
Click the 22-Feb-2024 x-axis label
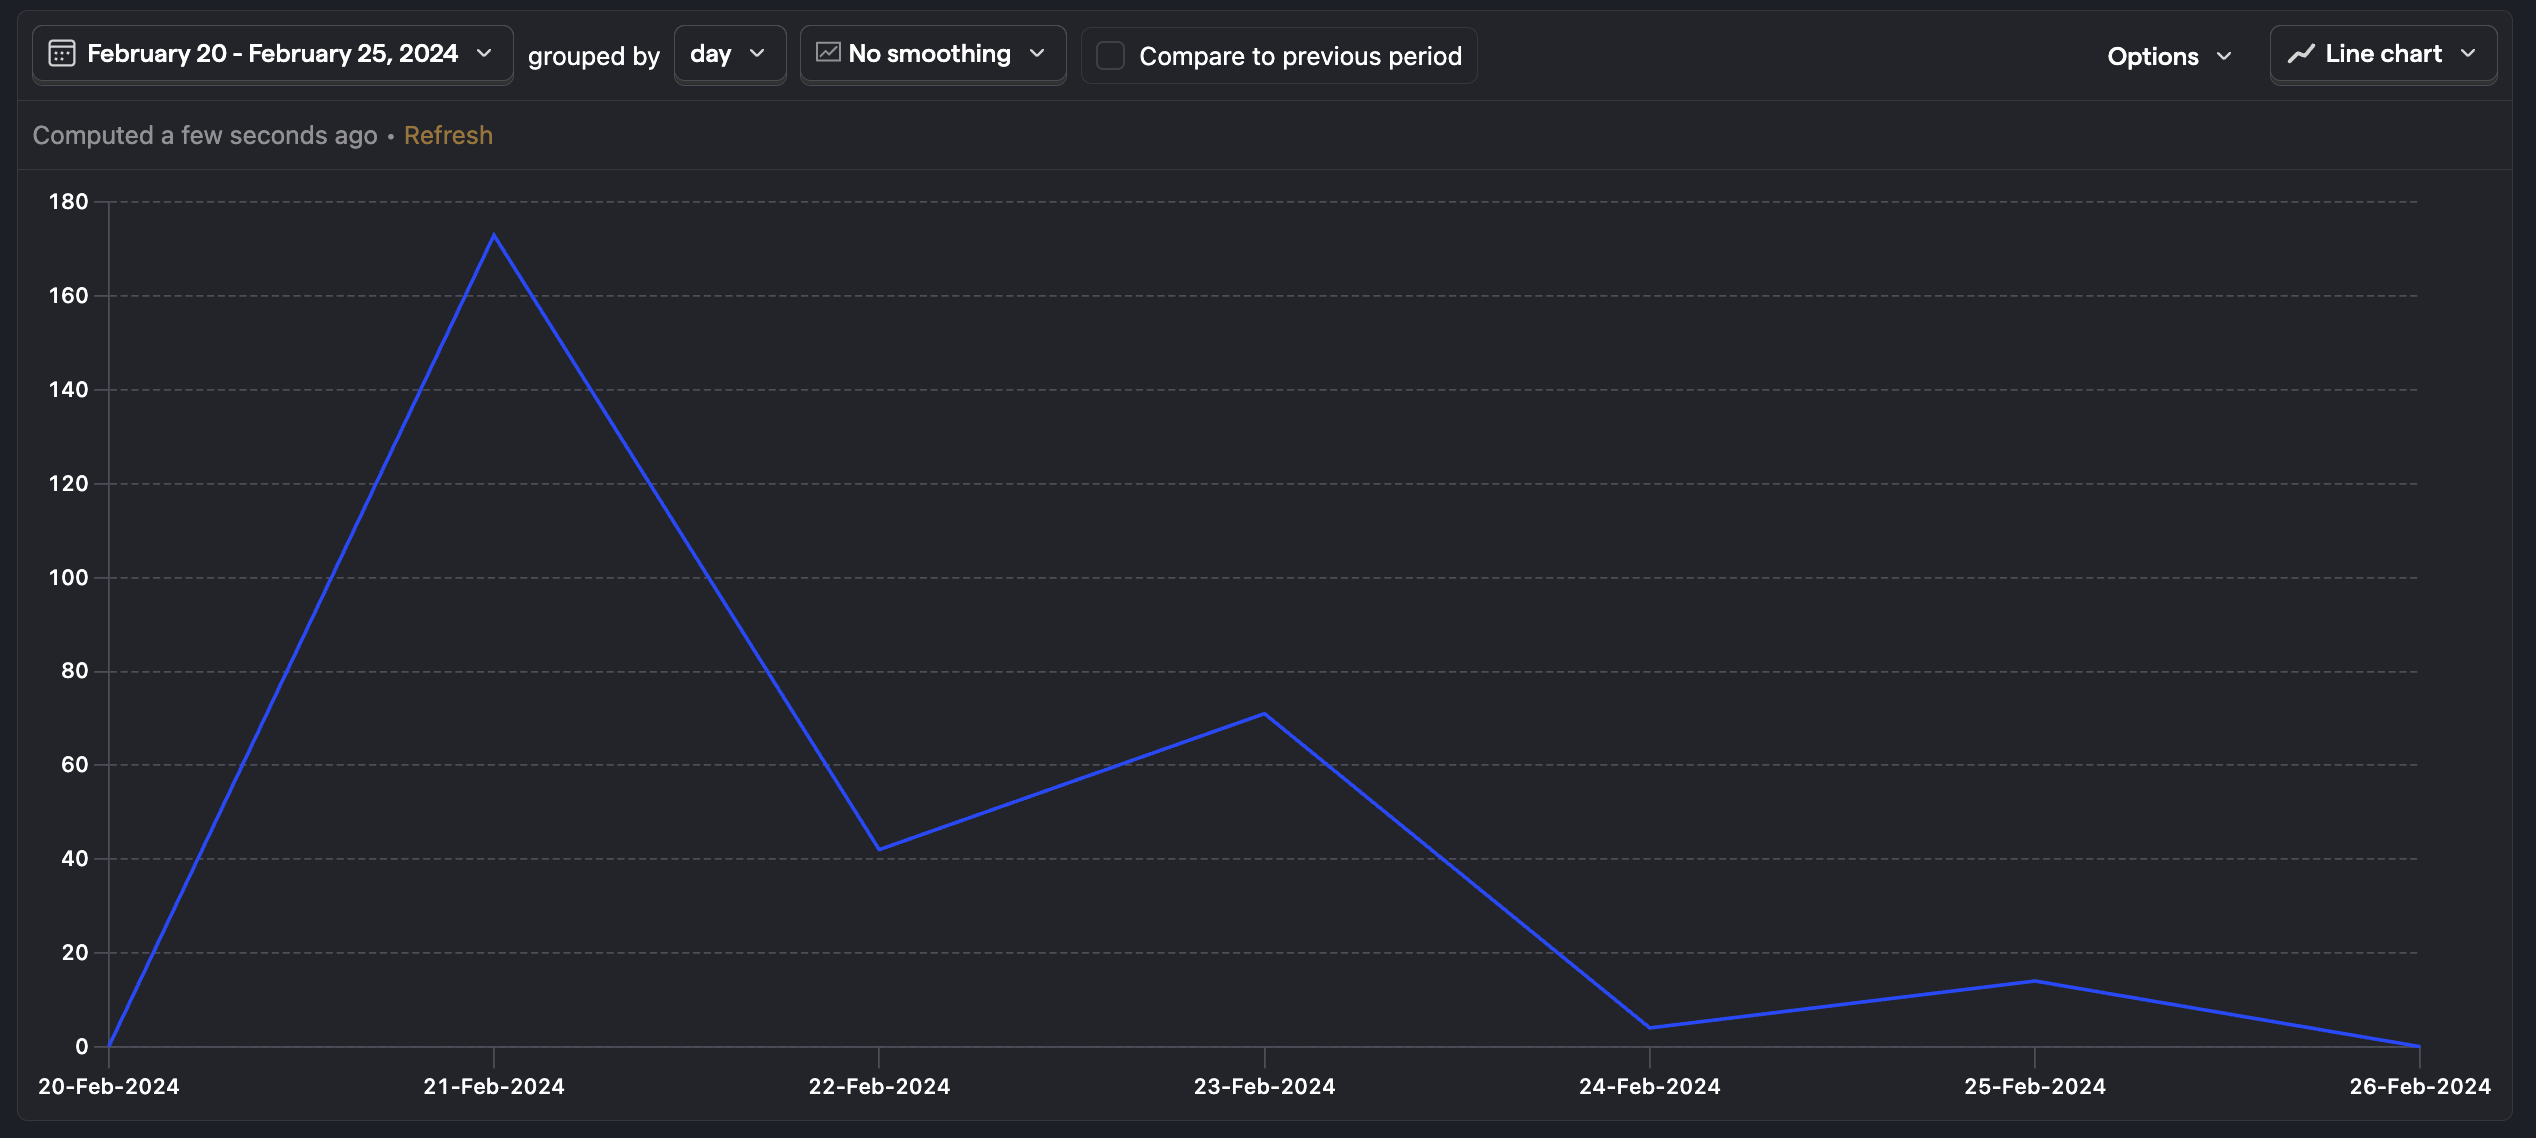(879, 1087)
